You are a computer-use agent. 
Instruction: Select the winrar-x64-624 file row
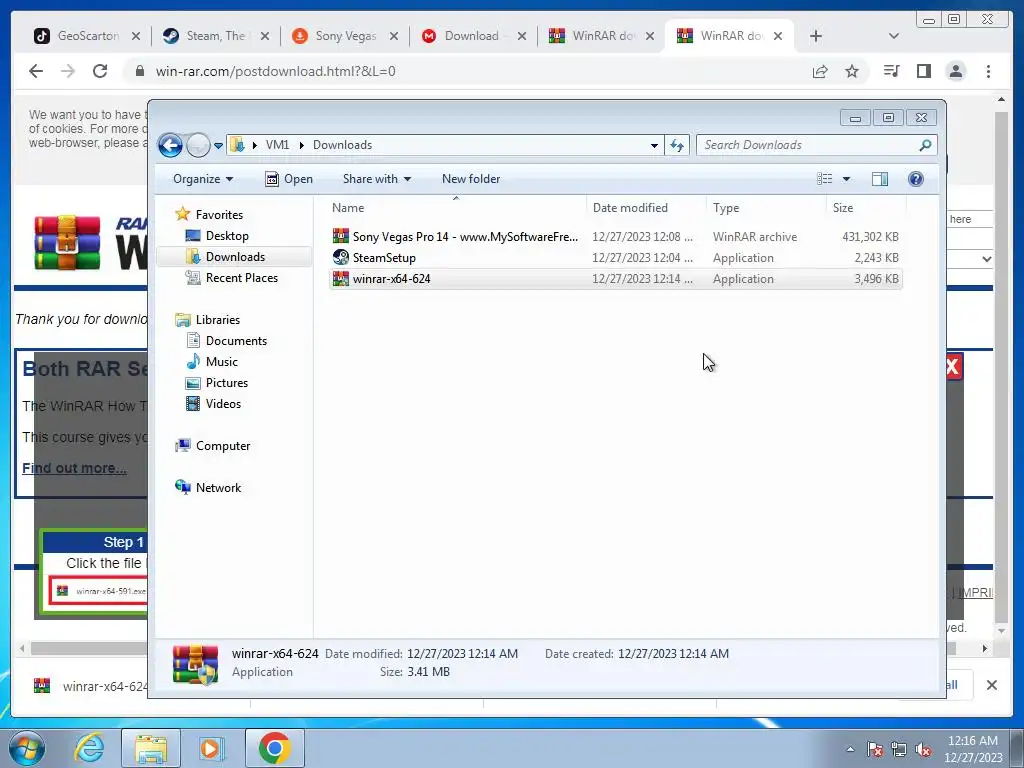tap(615, 279)
